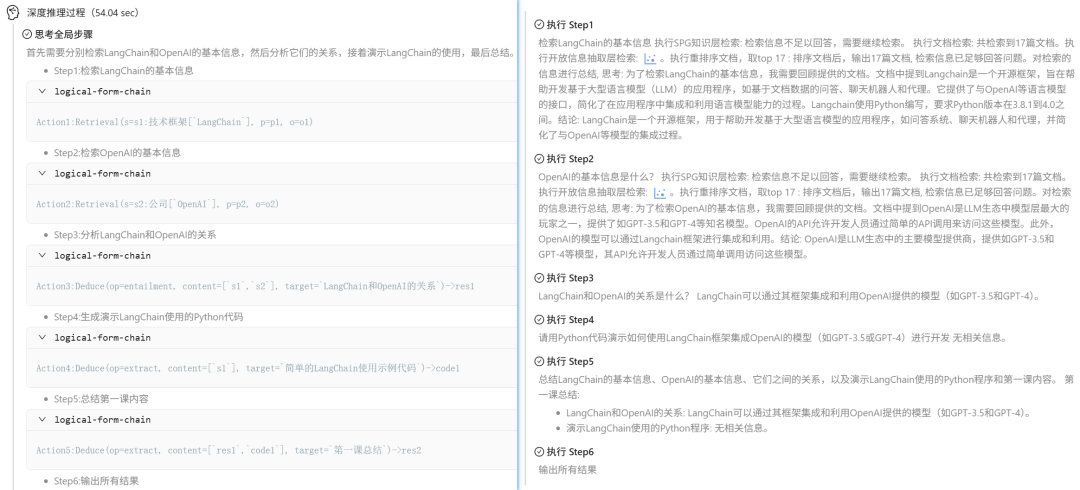Click the check-circle icon beside 执行 Step4
Image resolution: width=1080 pixels, height=490 pixels.
[x=539, y=320]
